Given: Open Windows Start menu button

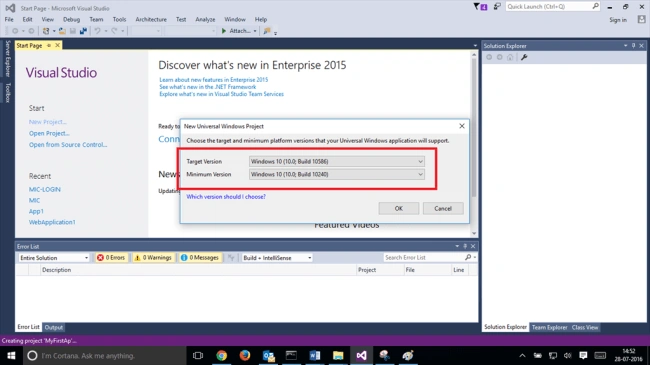Looking at the screenshot, I should coord(11,355).
